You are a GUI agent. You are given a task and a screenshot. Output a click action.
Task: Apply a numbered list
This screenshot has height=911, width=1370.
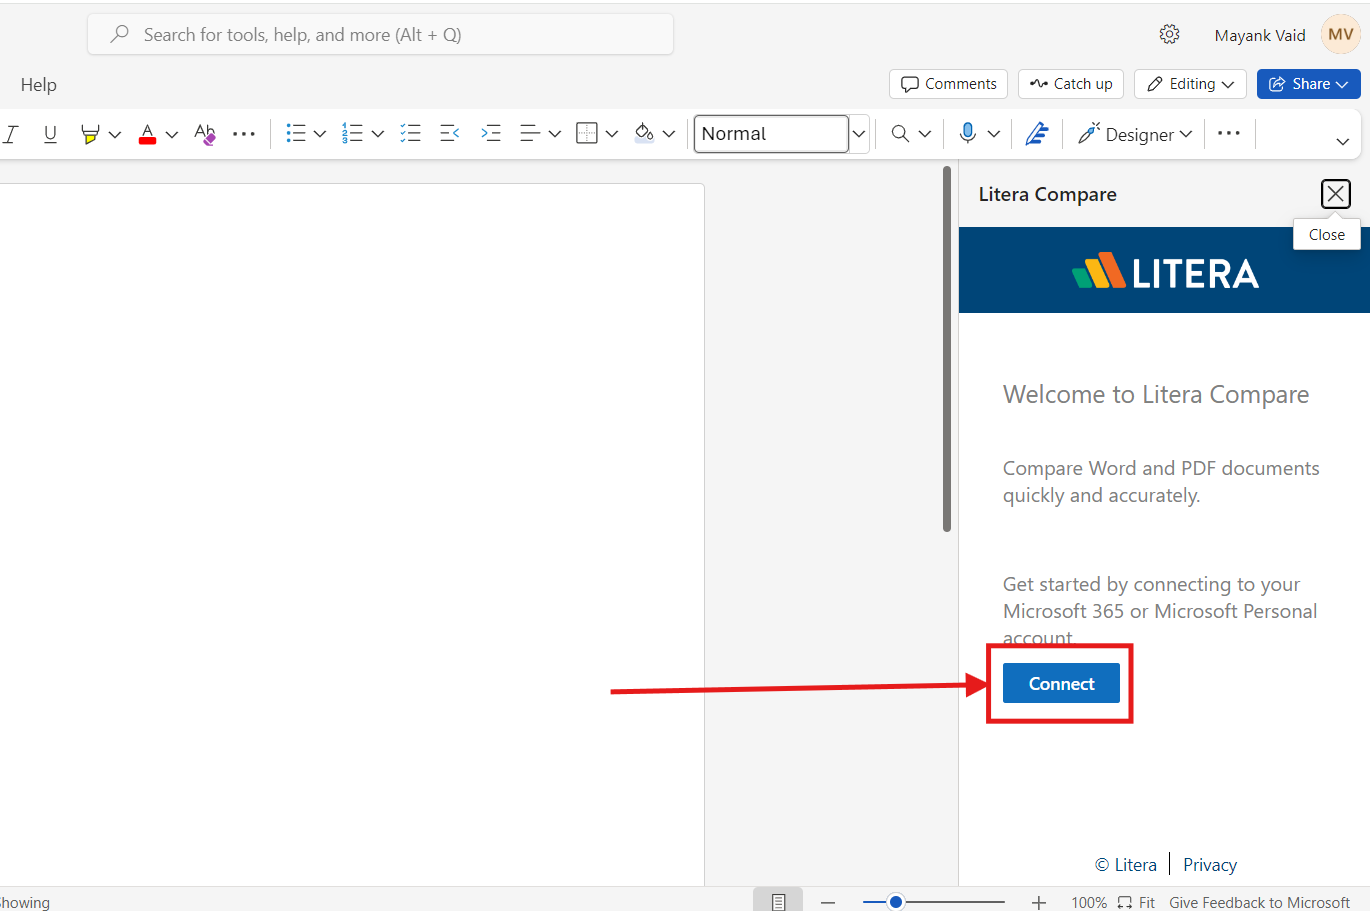(x=354, y=133)
